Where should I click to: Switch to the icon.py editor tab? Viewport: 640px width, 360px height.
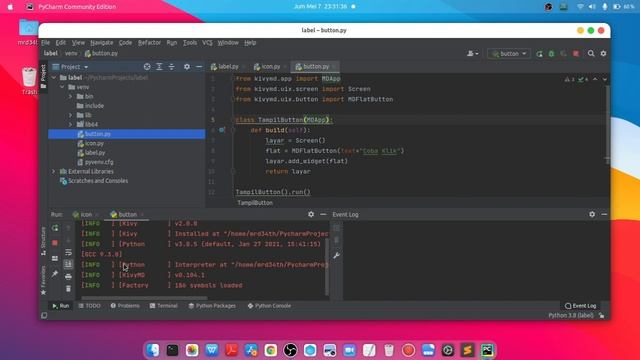[271, 67]
